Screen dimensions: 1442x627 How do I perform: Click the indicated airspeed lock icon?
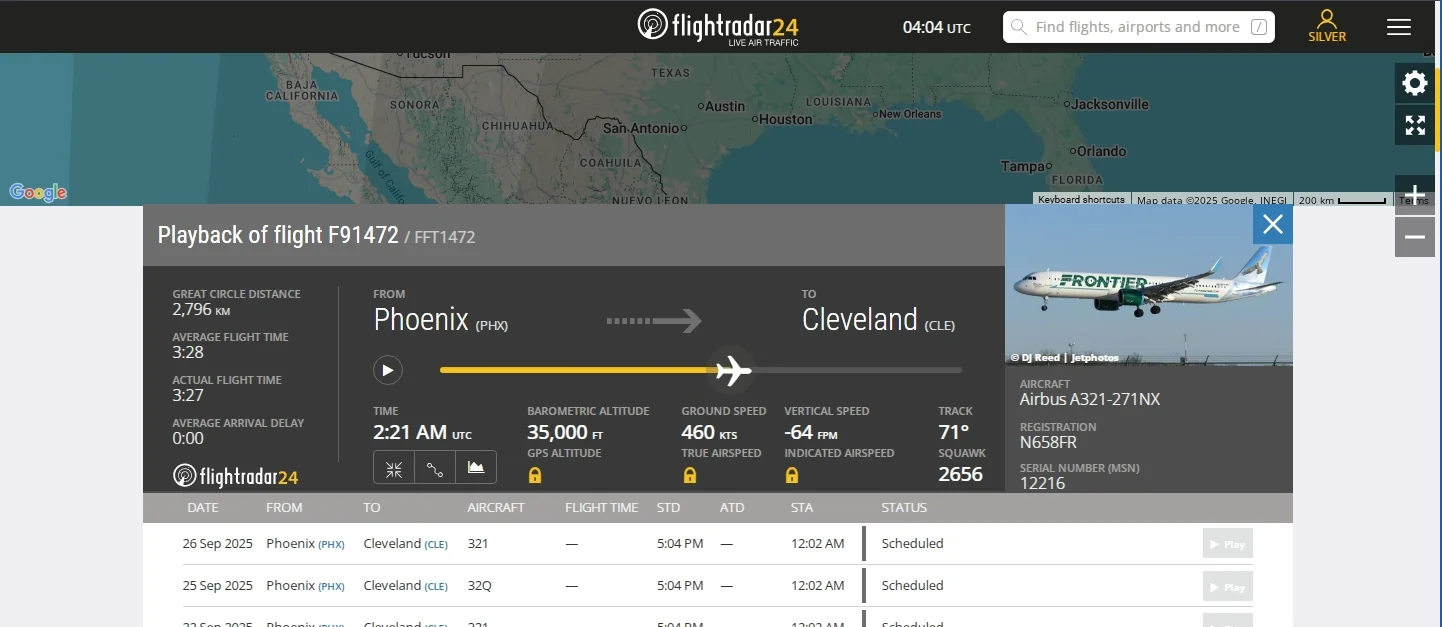tap(792, 475)
